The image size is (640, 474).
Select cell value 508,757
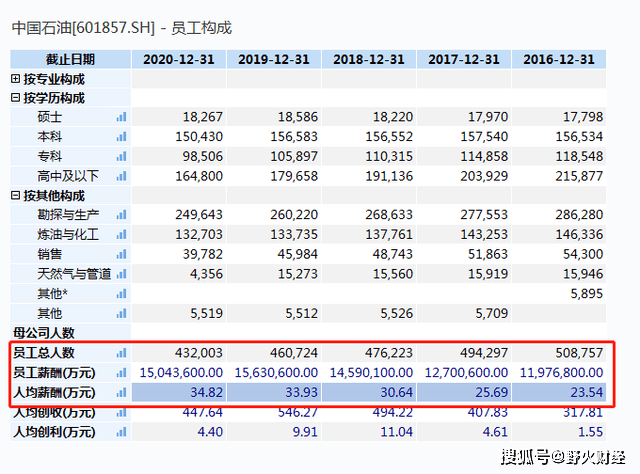[x=579, y=353]
